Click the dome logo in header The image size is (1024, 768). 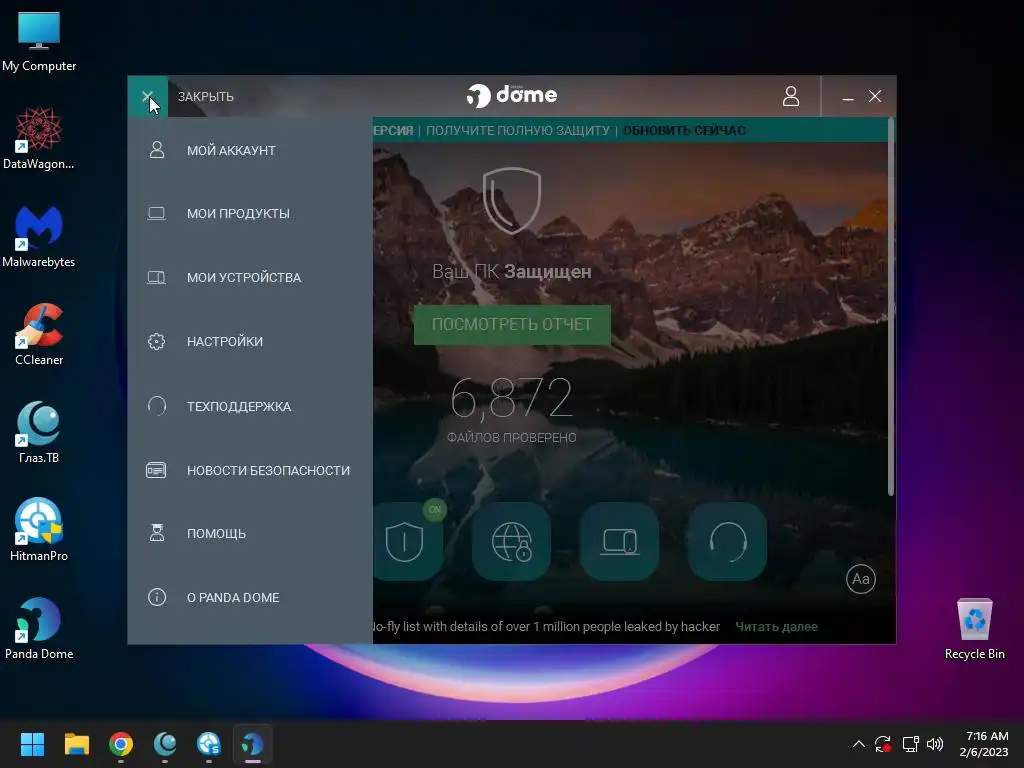[512, 95]
